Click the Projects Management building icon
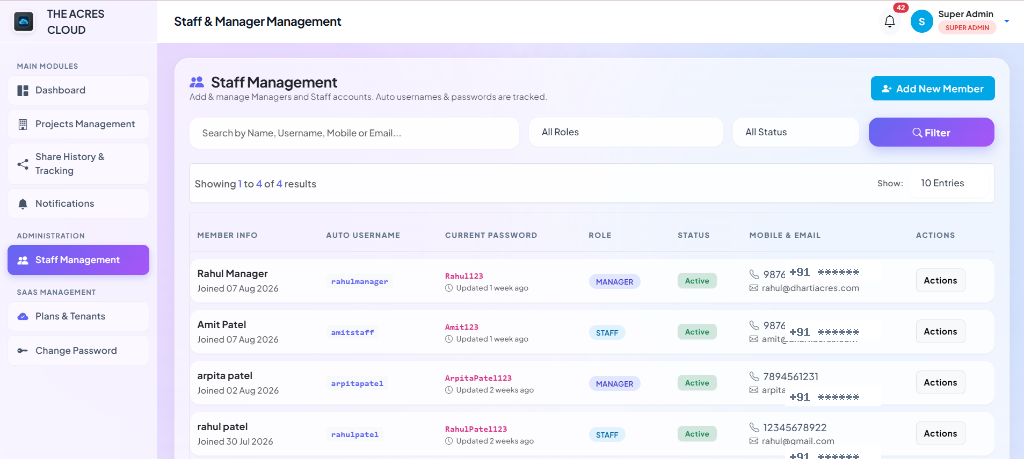Screen dimensions: 1024x459 point(23,124)
